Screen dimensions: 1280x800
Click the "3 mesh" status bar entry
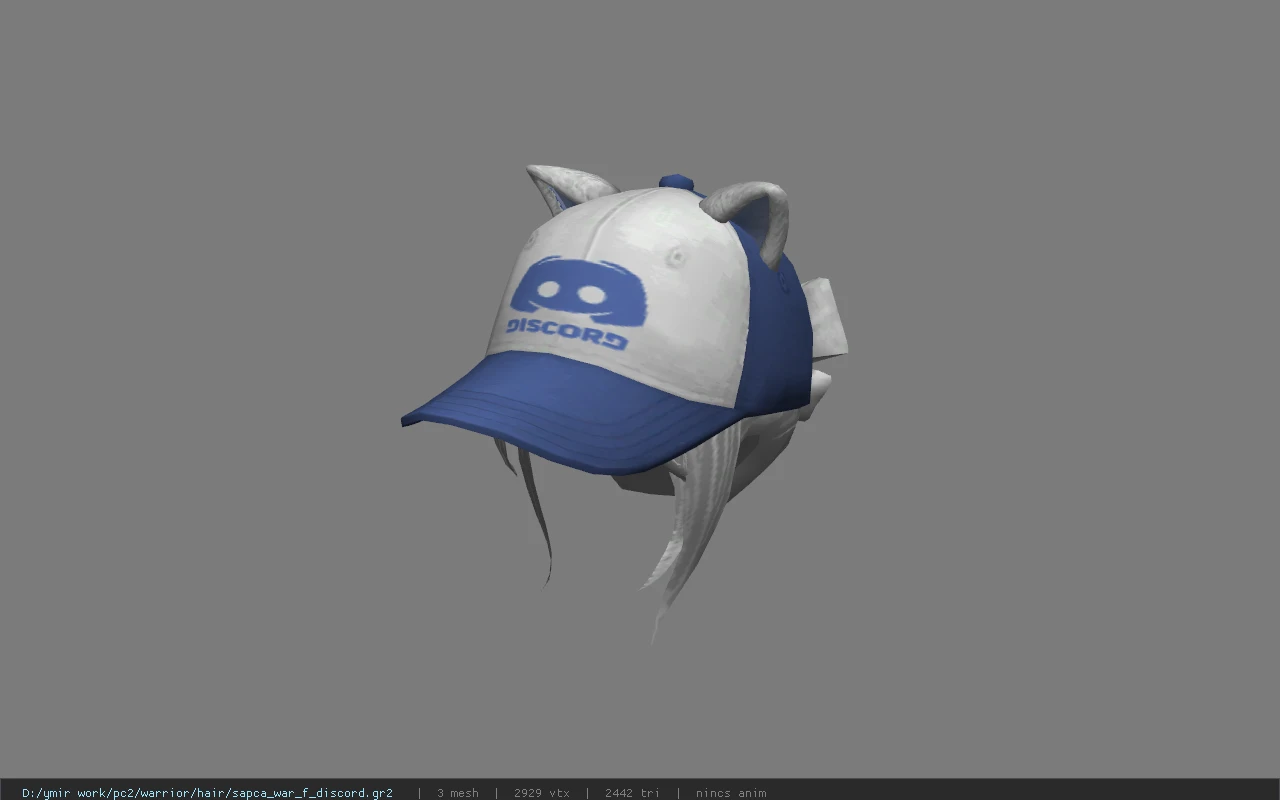[458, 793]
